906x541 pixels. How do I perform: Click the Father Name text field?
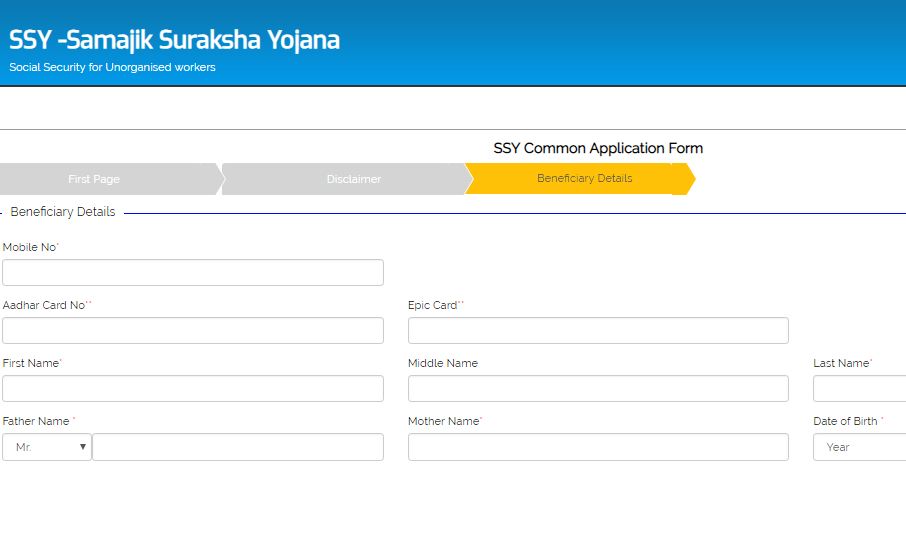click(x=238, y=447)
